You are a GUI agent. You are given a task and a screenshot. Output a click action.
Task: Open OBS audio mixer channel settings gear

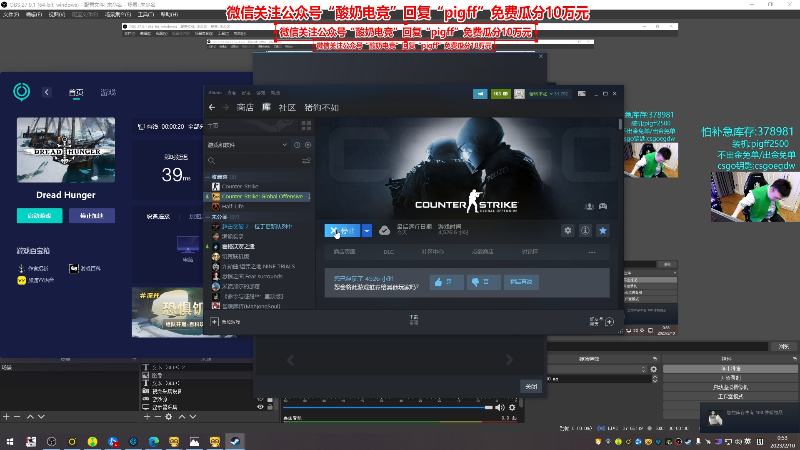[x=512, y=407]
